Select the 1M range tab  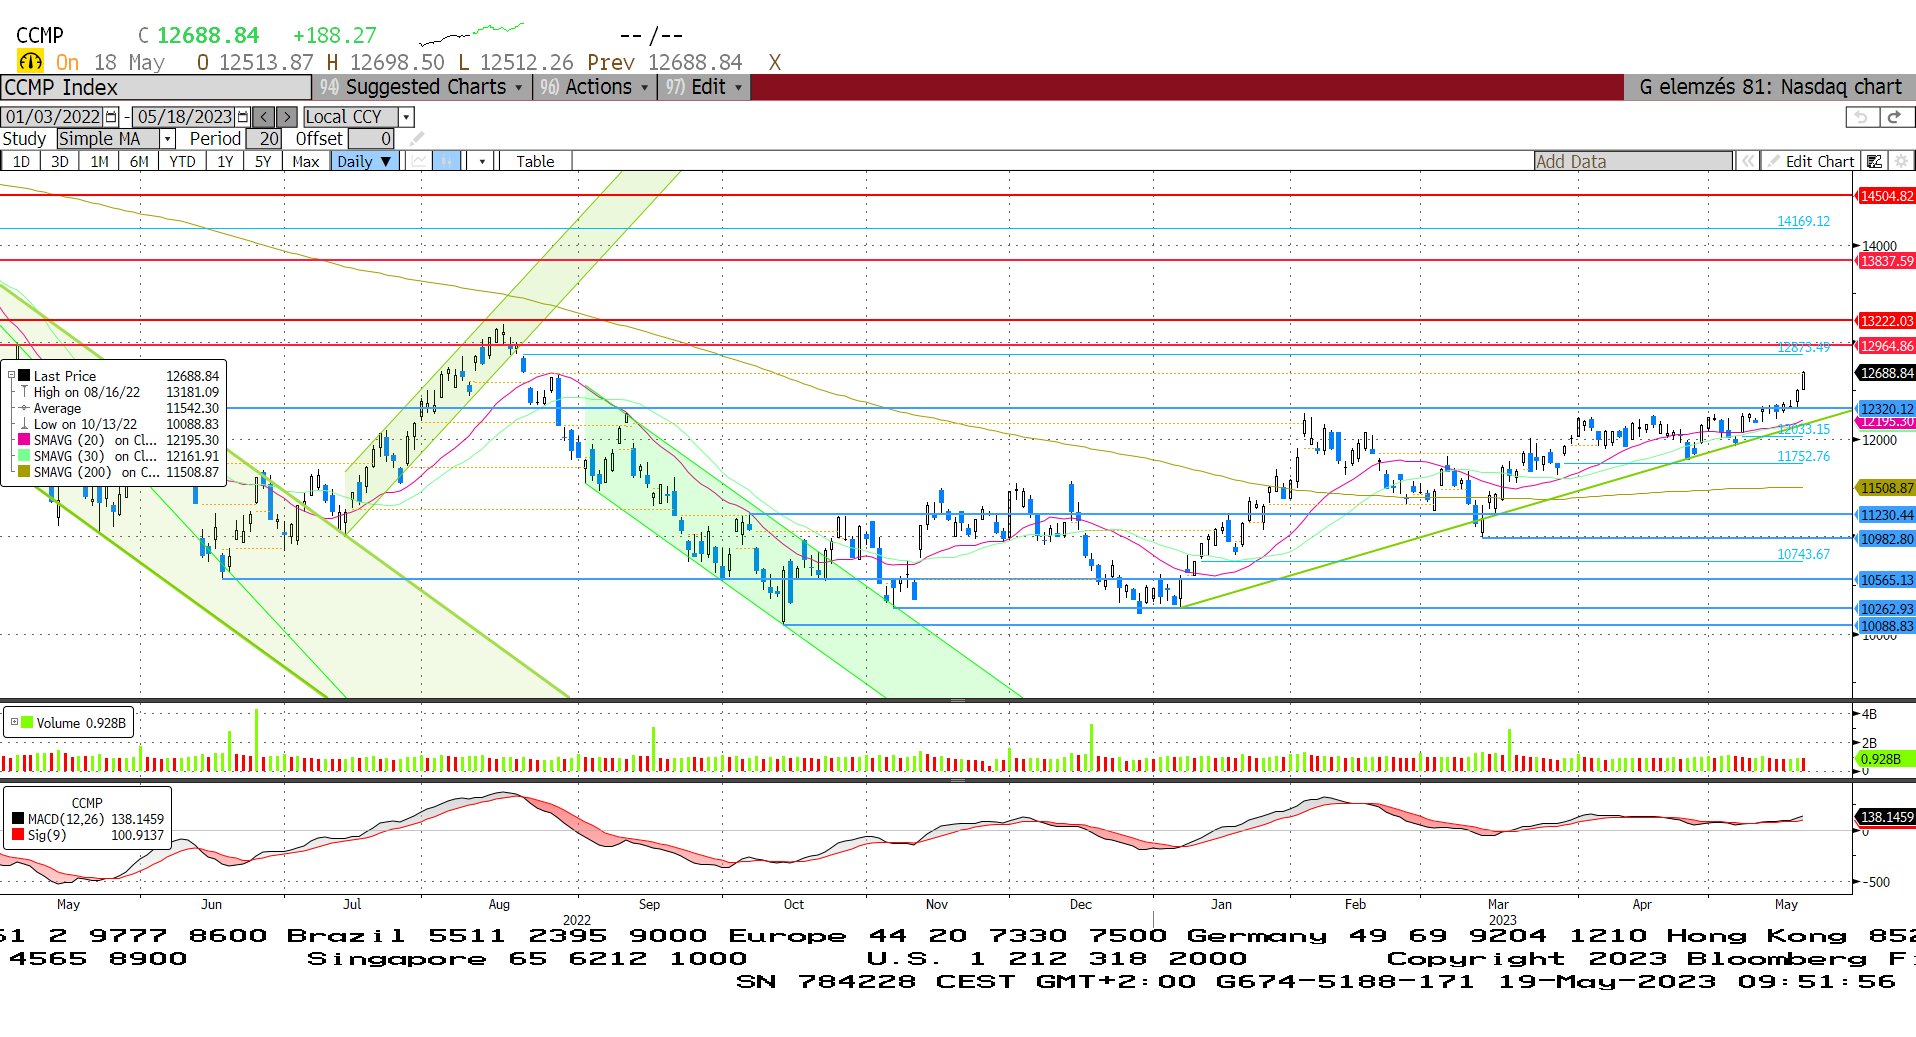pos(99,161)
